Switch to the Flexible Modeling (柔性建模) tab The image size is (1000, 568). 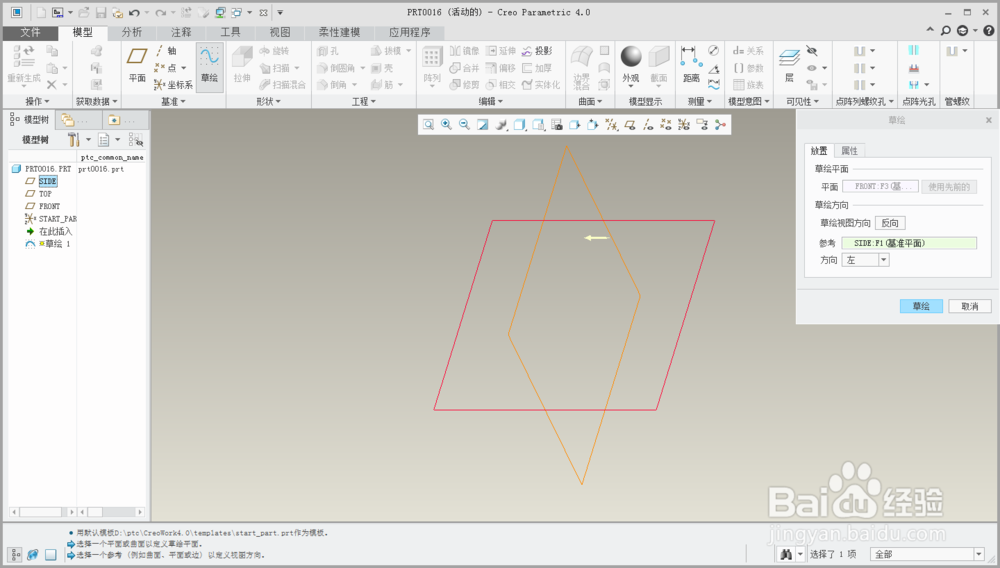339,32
